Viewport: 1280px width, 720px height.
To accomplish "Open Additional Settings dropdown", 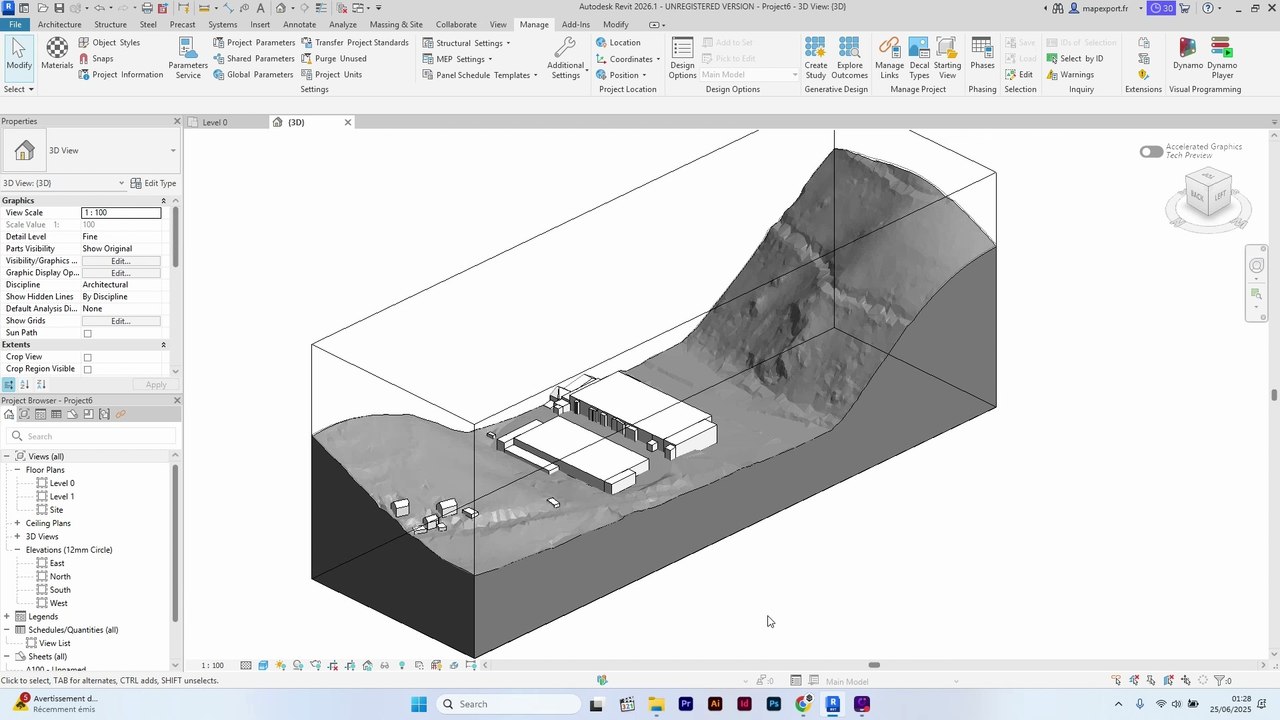I will click(x=566, y=59).
